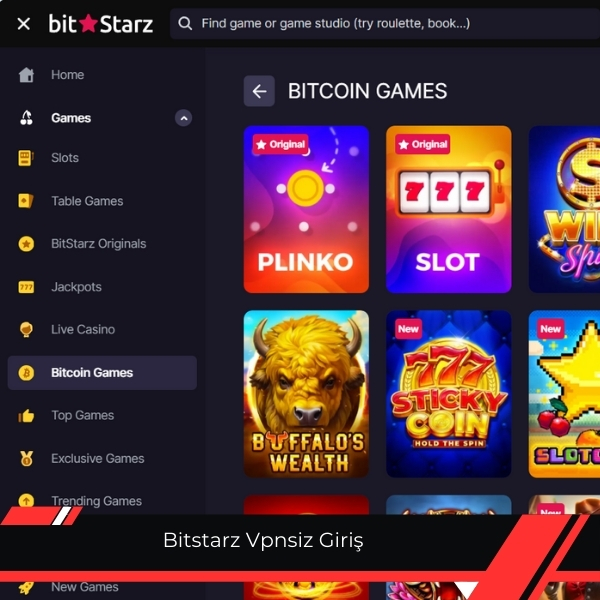The height and width of the screenshot is (600, 600).
Task: Click the Home house icon
Action: pyautogui.click(x=26, y=75)
